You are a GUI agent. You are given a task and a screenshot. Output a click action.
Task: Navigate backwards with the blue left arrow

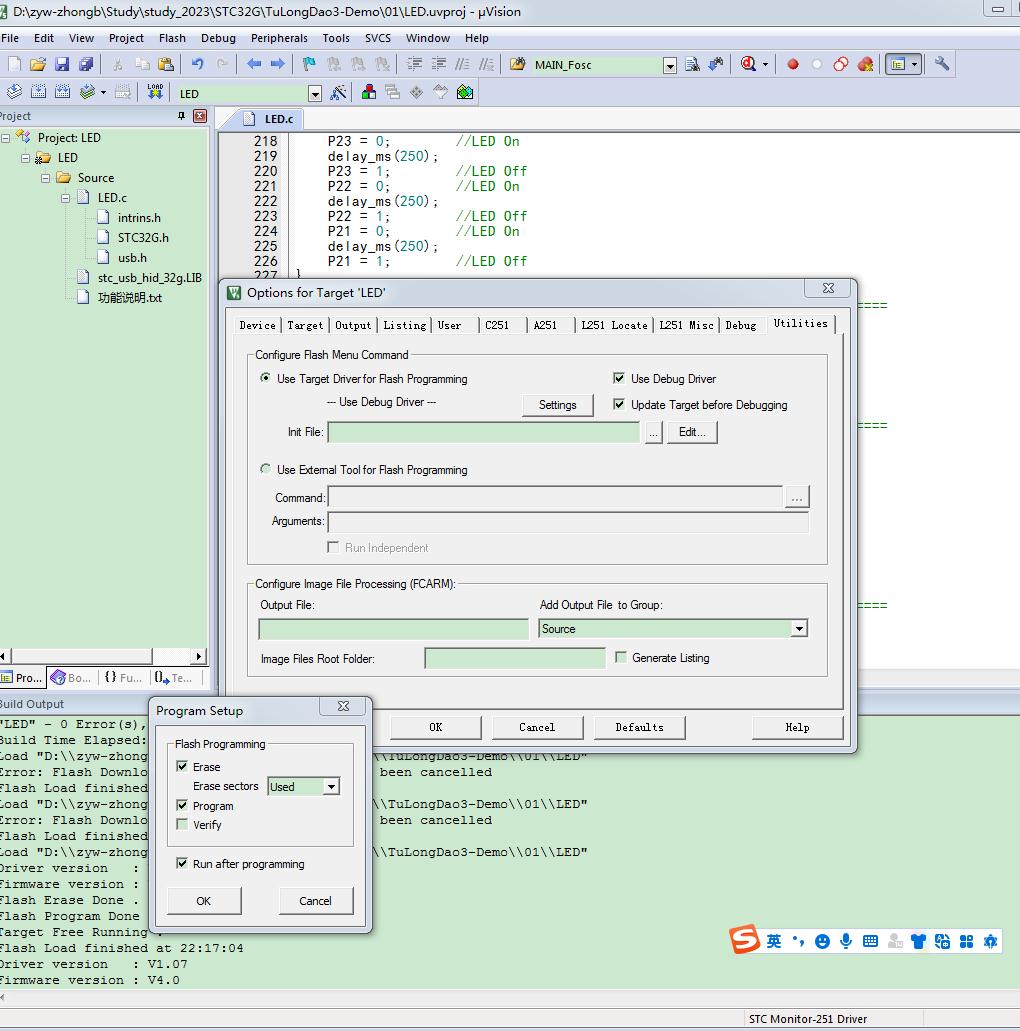tap(253, 64)
